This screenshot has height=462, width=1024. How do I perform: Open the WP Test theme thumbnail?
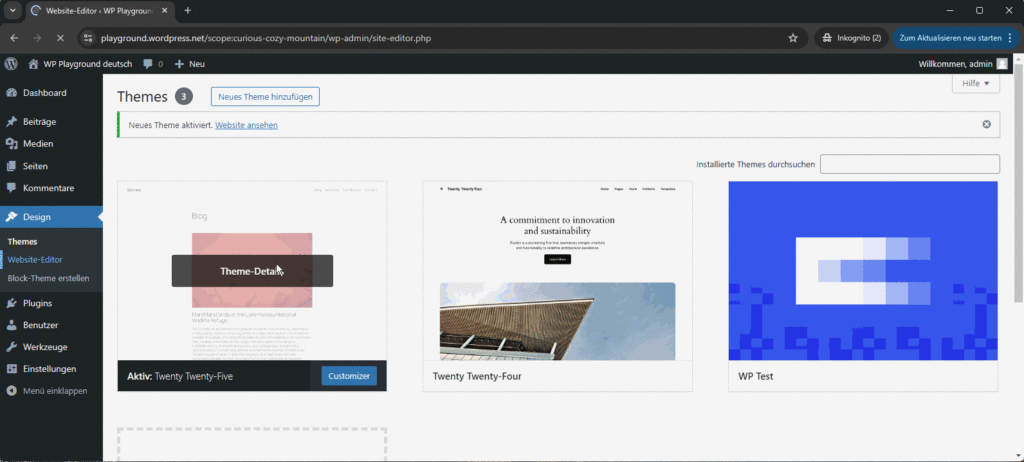point(863,271)
